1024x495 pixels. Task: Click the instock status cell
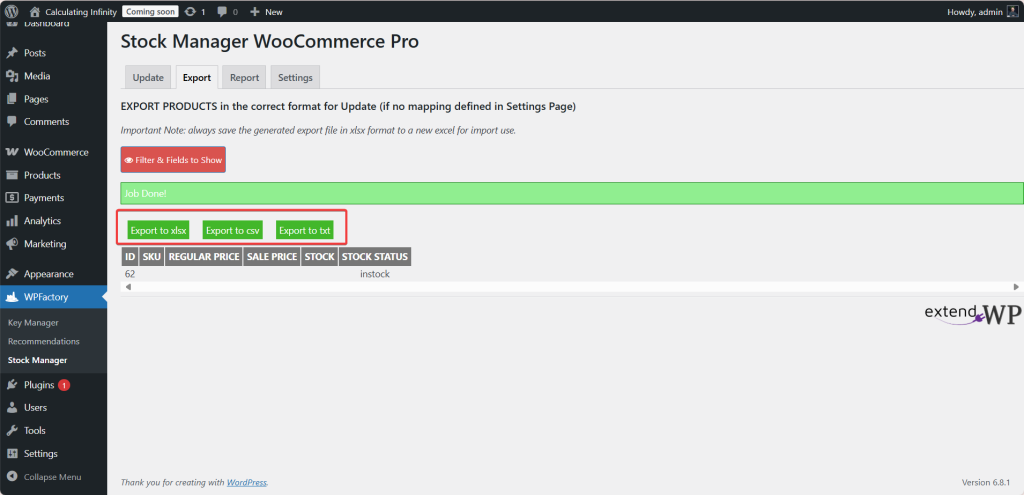(375, 274)
